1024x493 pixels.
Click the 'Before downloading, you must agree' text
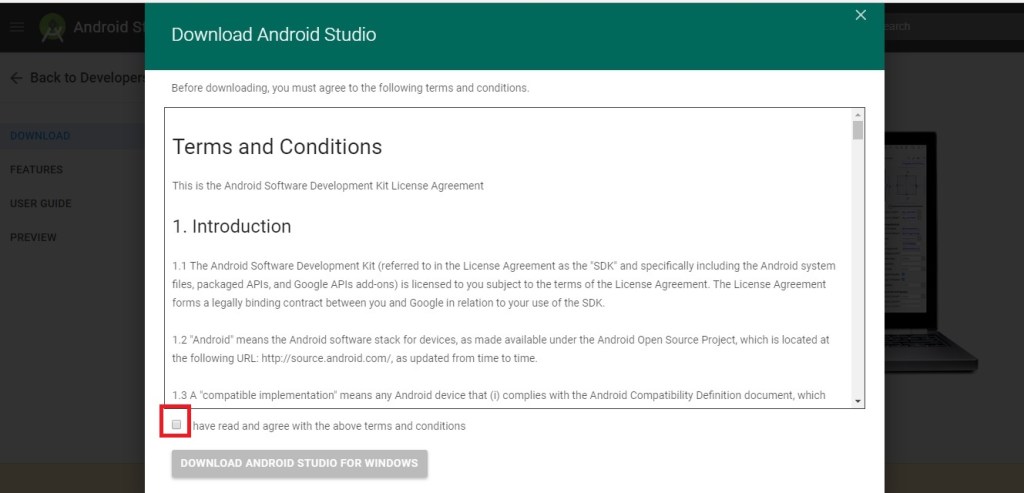point(350,88)
